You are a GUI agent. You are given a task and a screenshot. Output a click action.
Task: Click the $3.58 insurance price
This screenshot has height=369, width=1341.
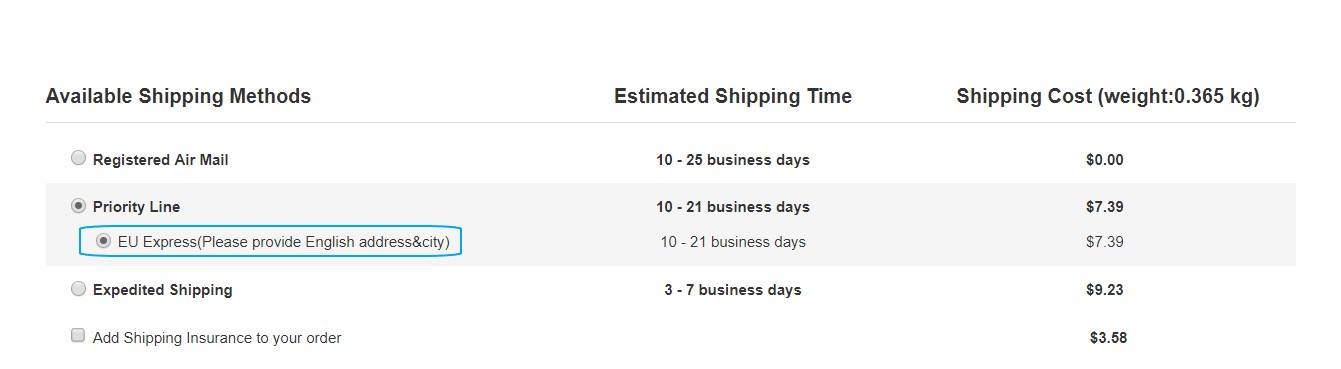[1109, 338]
